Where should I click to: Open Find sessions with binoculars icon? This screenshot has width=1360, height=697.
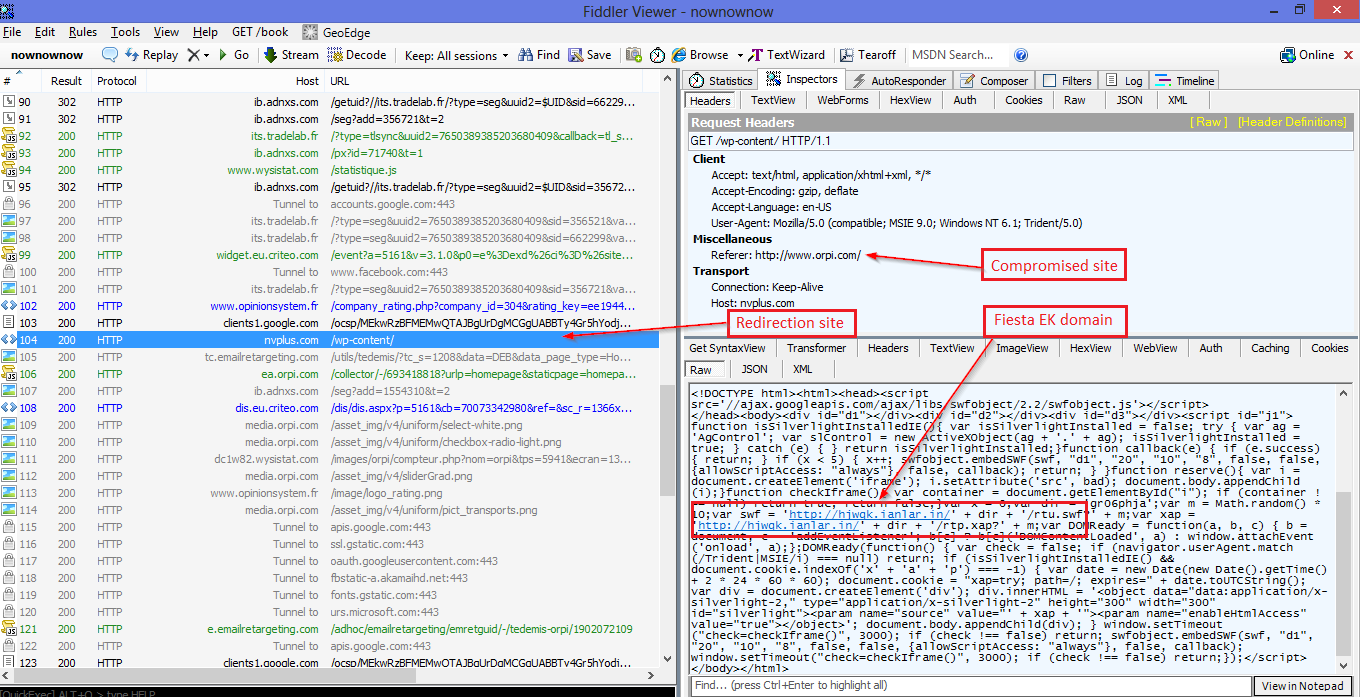click(538, 55)
